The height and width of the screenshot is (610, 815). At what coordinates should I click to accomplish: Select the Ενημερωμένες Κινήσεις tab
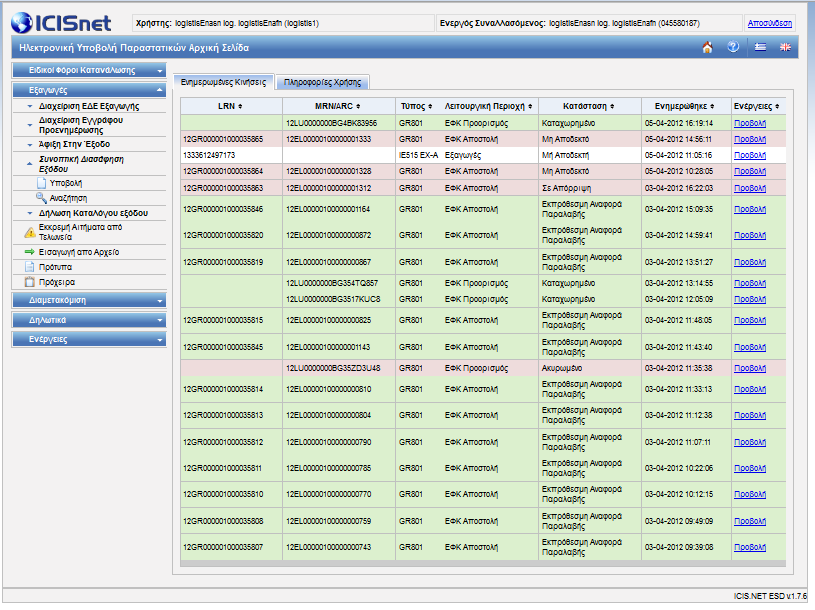(x=224, y=82)
